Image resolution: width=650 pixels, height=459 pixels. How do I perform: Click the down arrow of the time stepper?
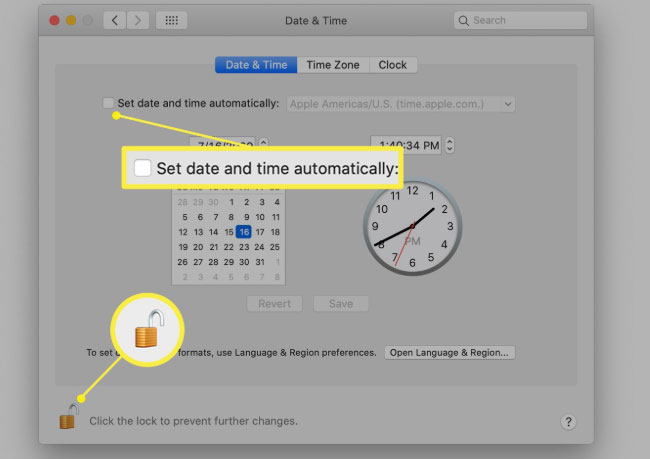tap(449, 149)
